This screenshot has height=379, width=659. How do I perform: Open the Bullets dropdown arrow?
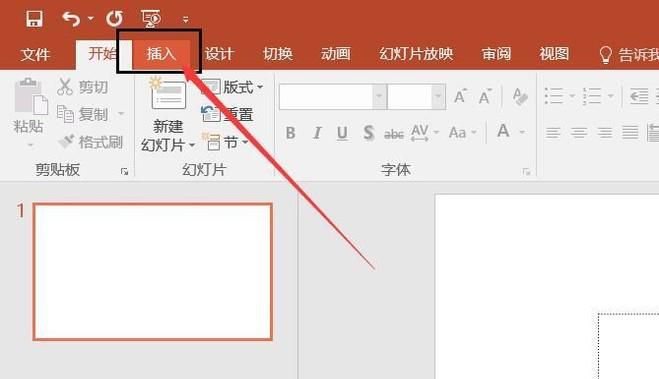tap(572, 96)
